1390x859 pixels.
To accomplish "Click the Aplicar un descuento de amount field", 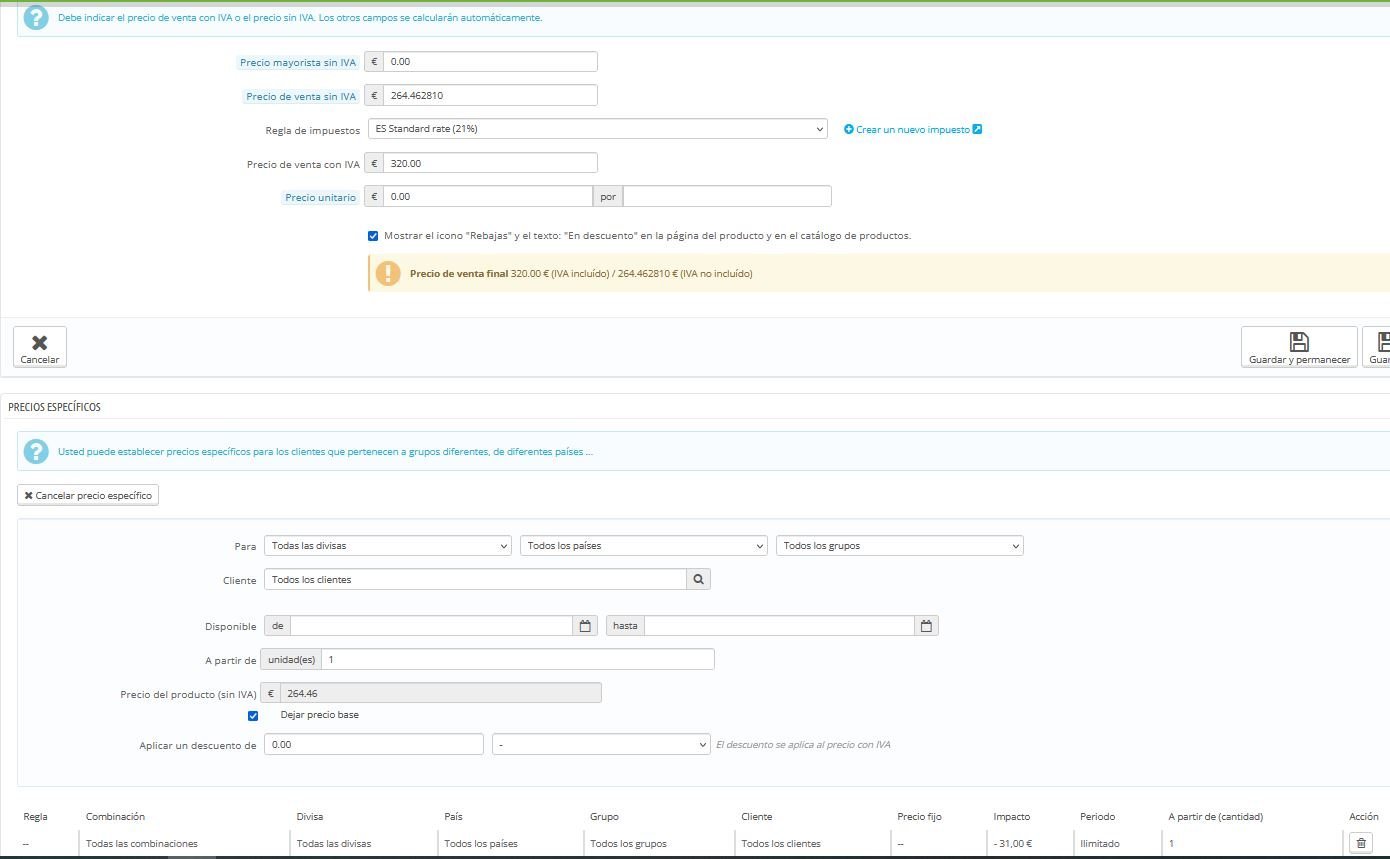I will pos(373,745).
